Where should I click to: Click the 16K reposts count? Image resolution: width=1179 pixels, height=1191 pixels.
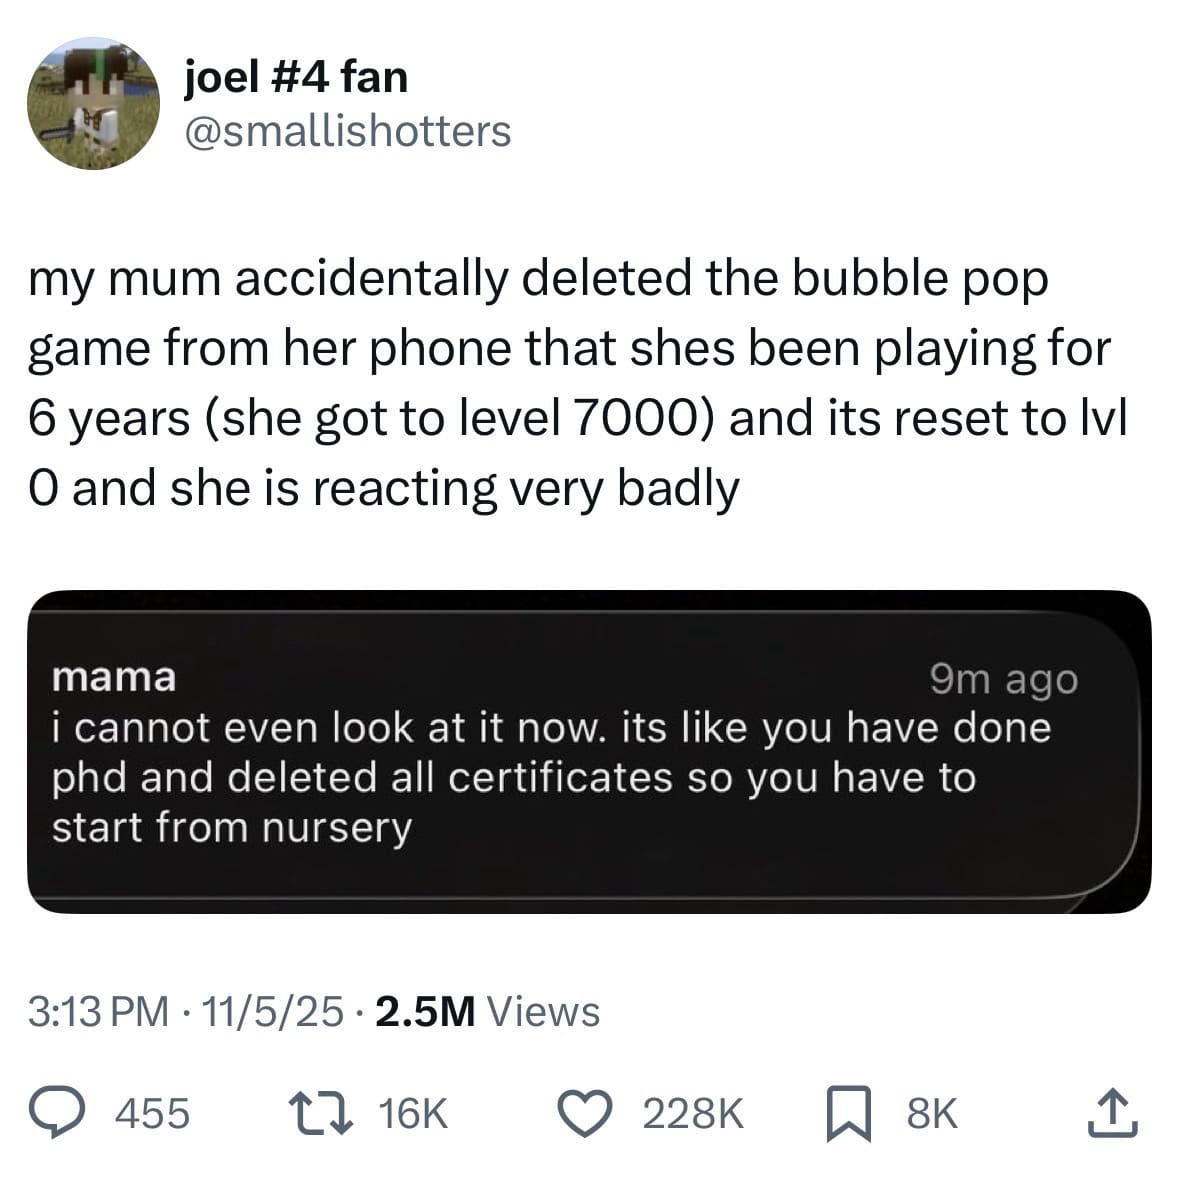click(x=413, y=1114)
